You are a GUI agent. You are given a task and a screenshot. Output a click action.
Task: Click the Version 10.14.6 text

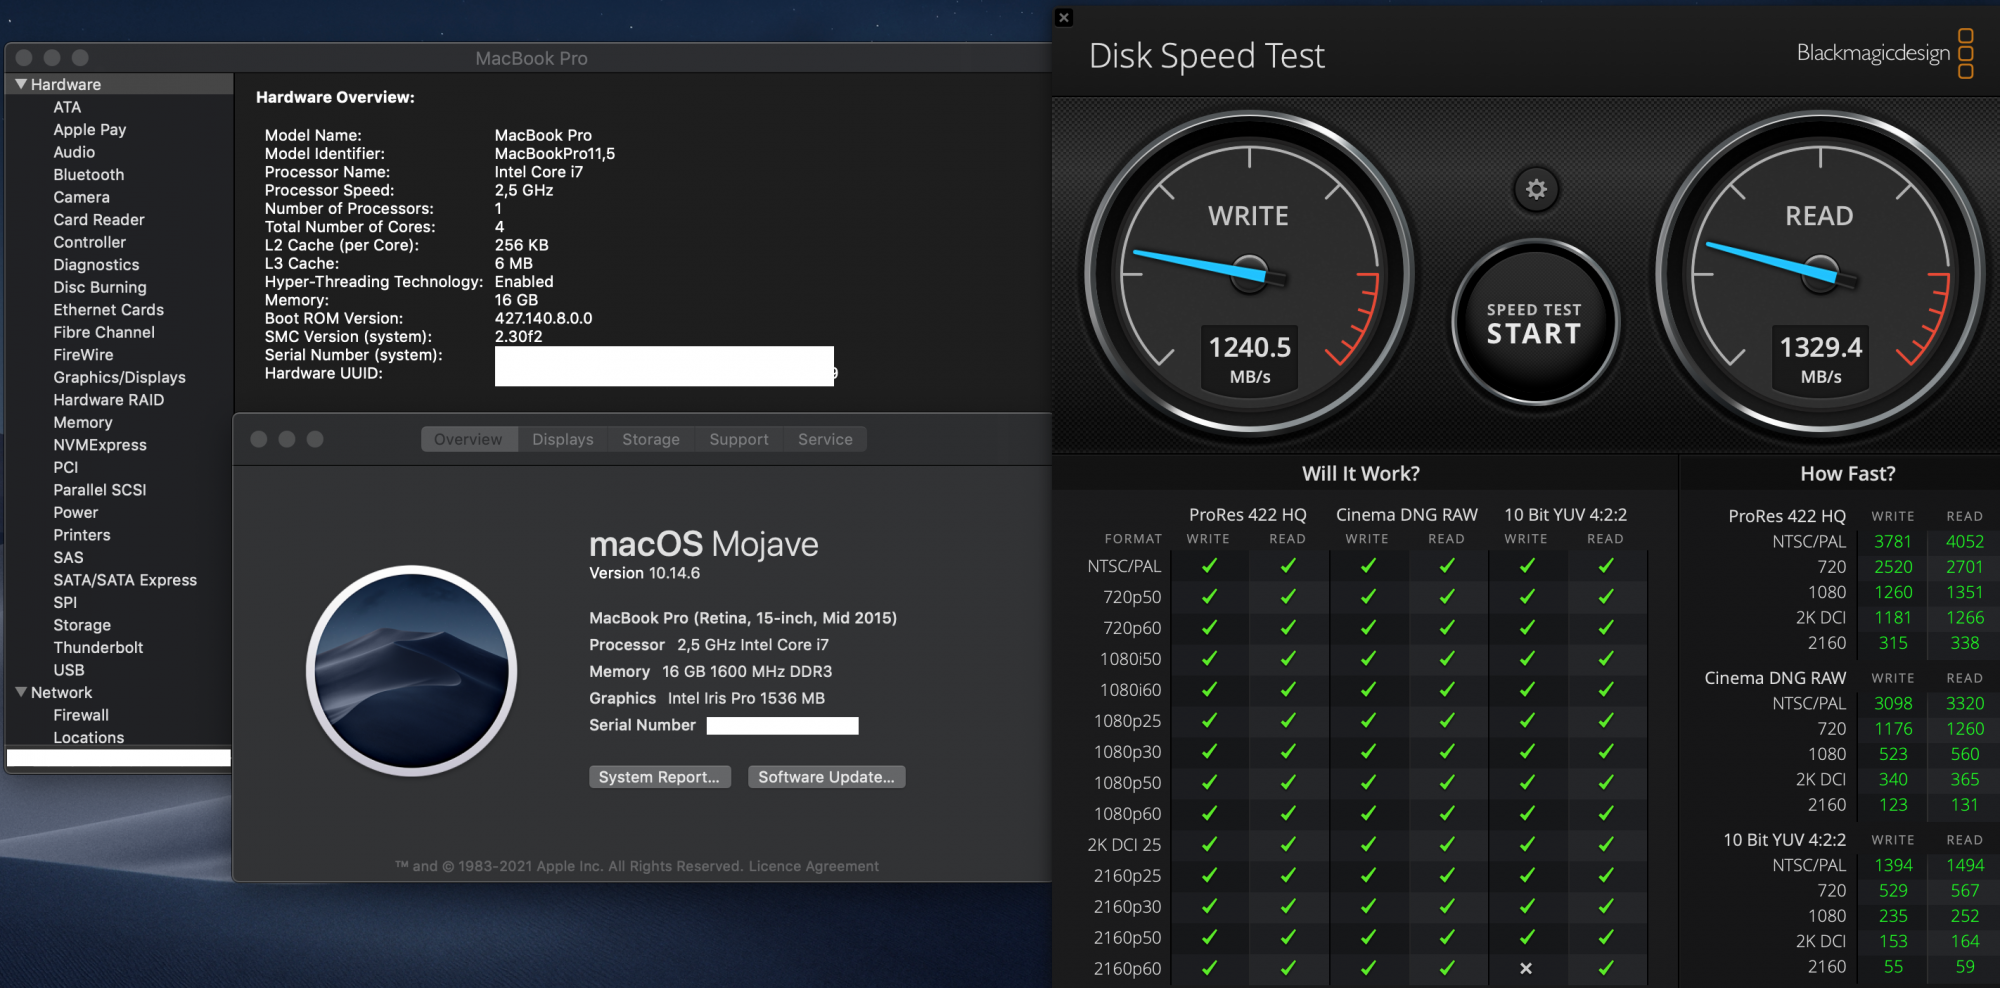tap(644, 573)
